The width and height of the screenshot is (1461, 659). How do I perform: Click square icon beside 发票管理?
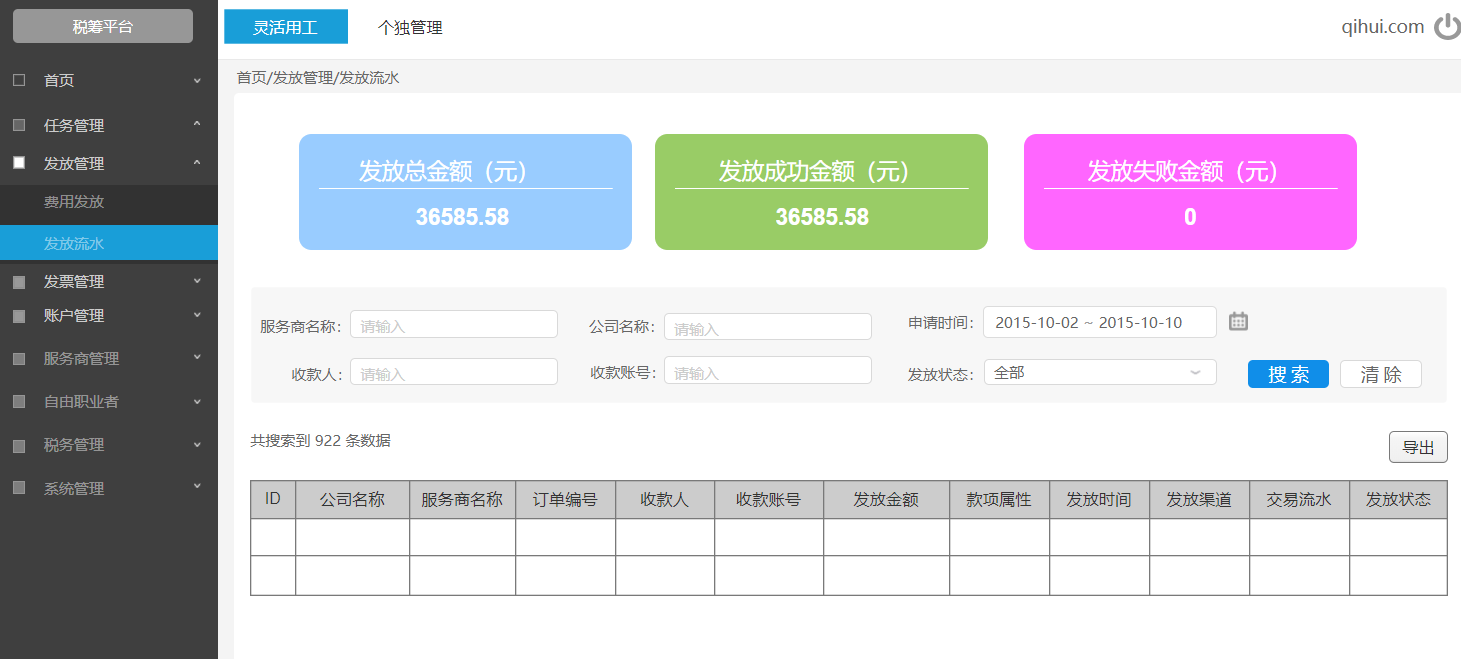(19, 282)
